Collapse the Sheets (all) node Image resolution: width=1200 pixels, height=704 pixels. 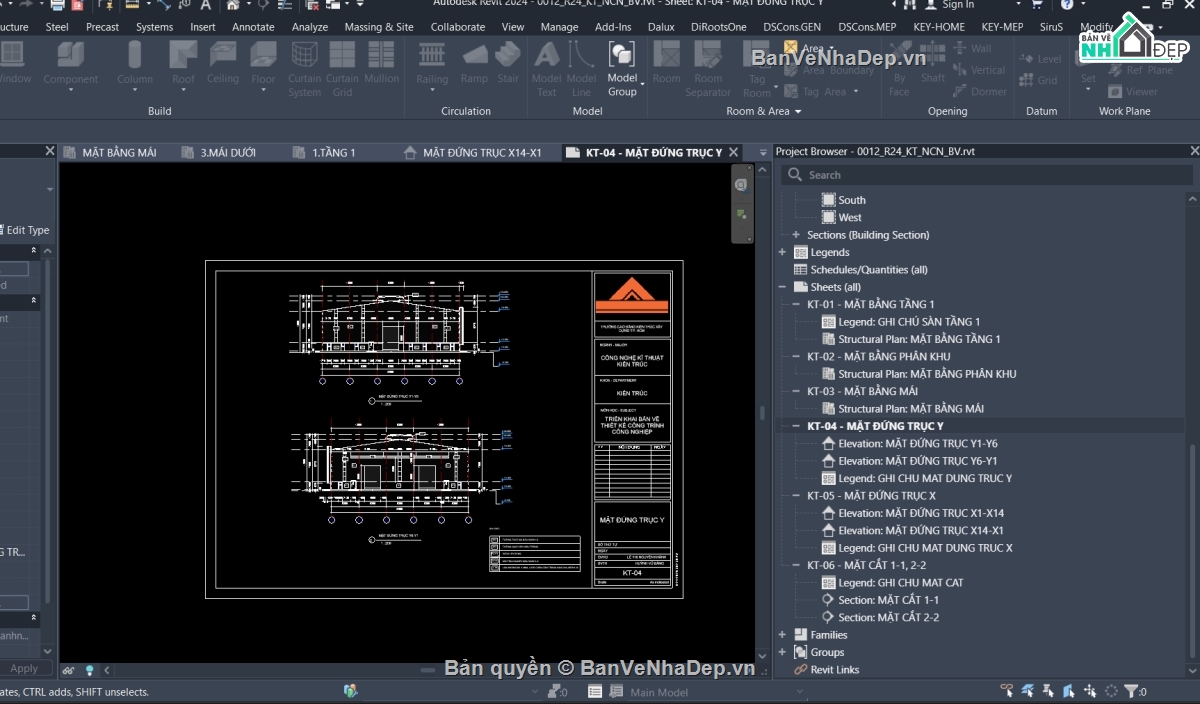pyautogui.click(x=782, y=287)
